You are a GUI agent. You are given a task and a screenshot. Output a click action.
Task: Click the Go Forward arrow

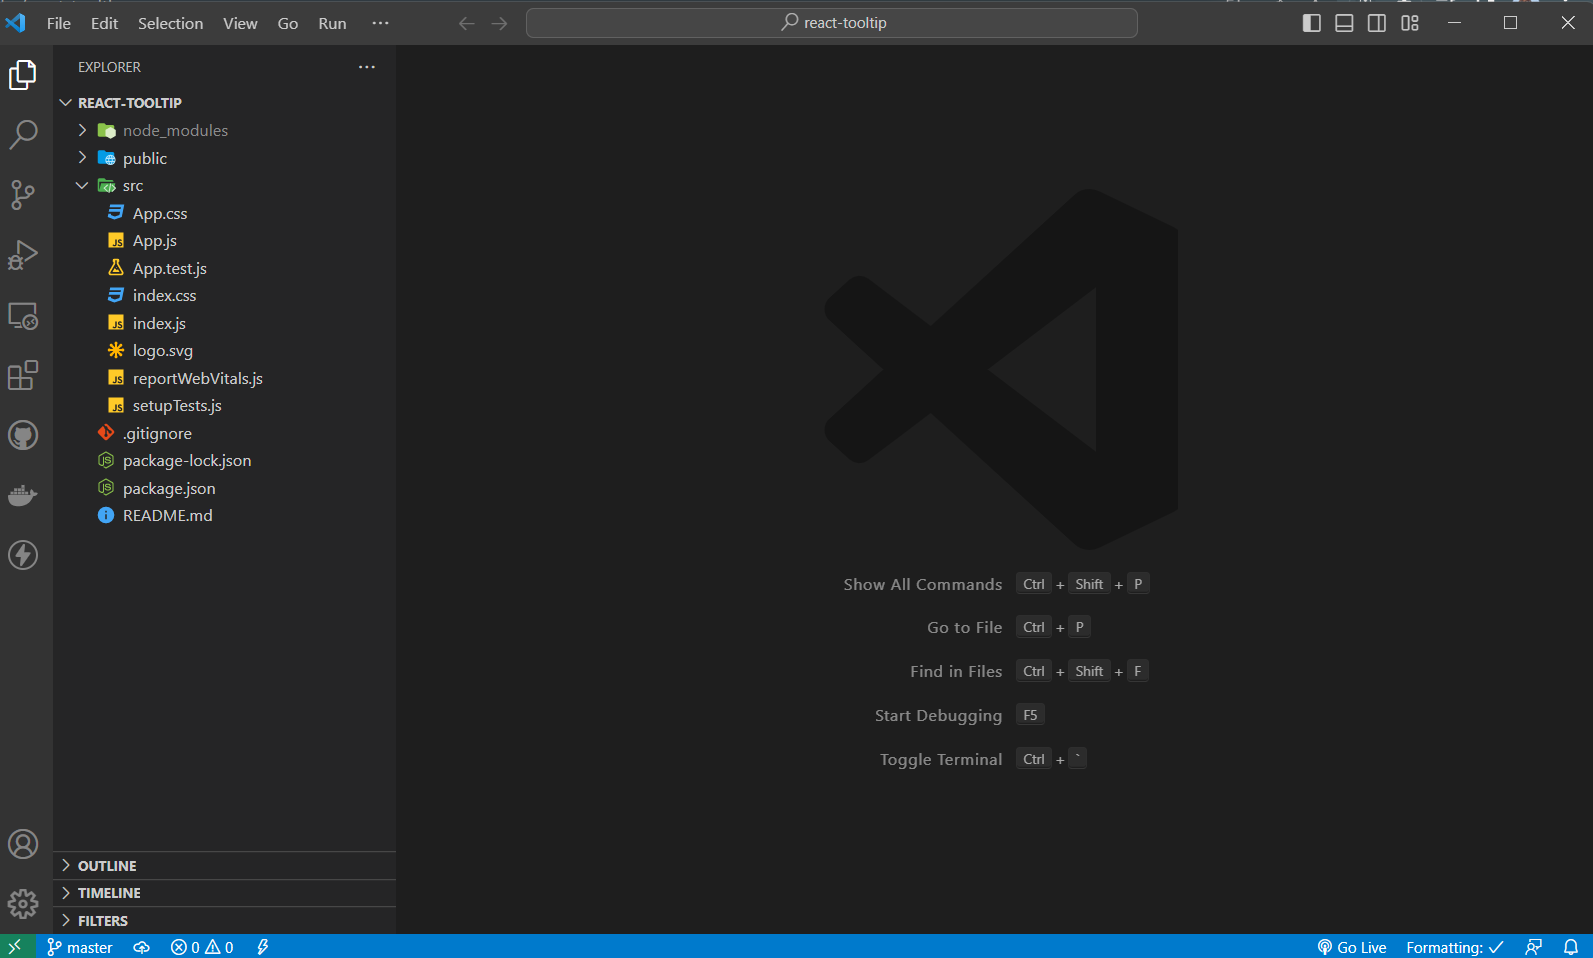[500, 23]
